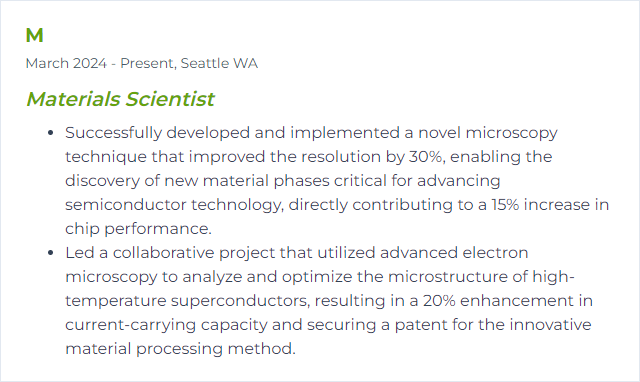Click the first bullet point marker
Viewport: 640px width, 382px height.
coord(51,133)
